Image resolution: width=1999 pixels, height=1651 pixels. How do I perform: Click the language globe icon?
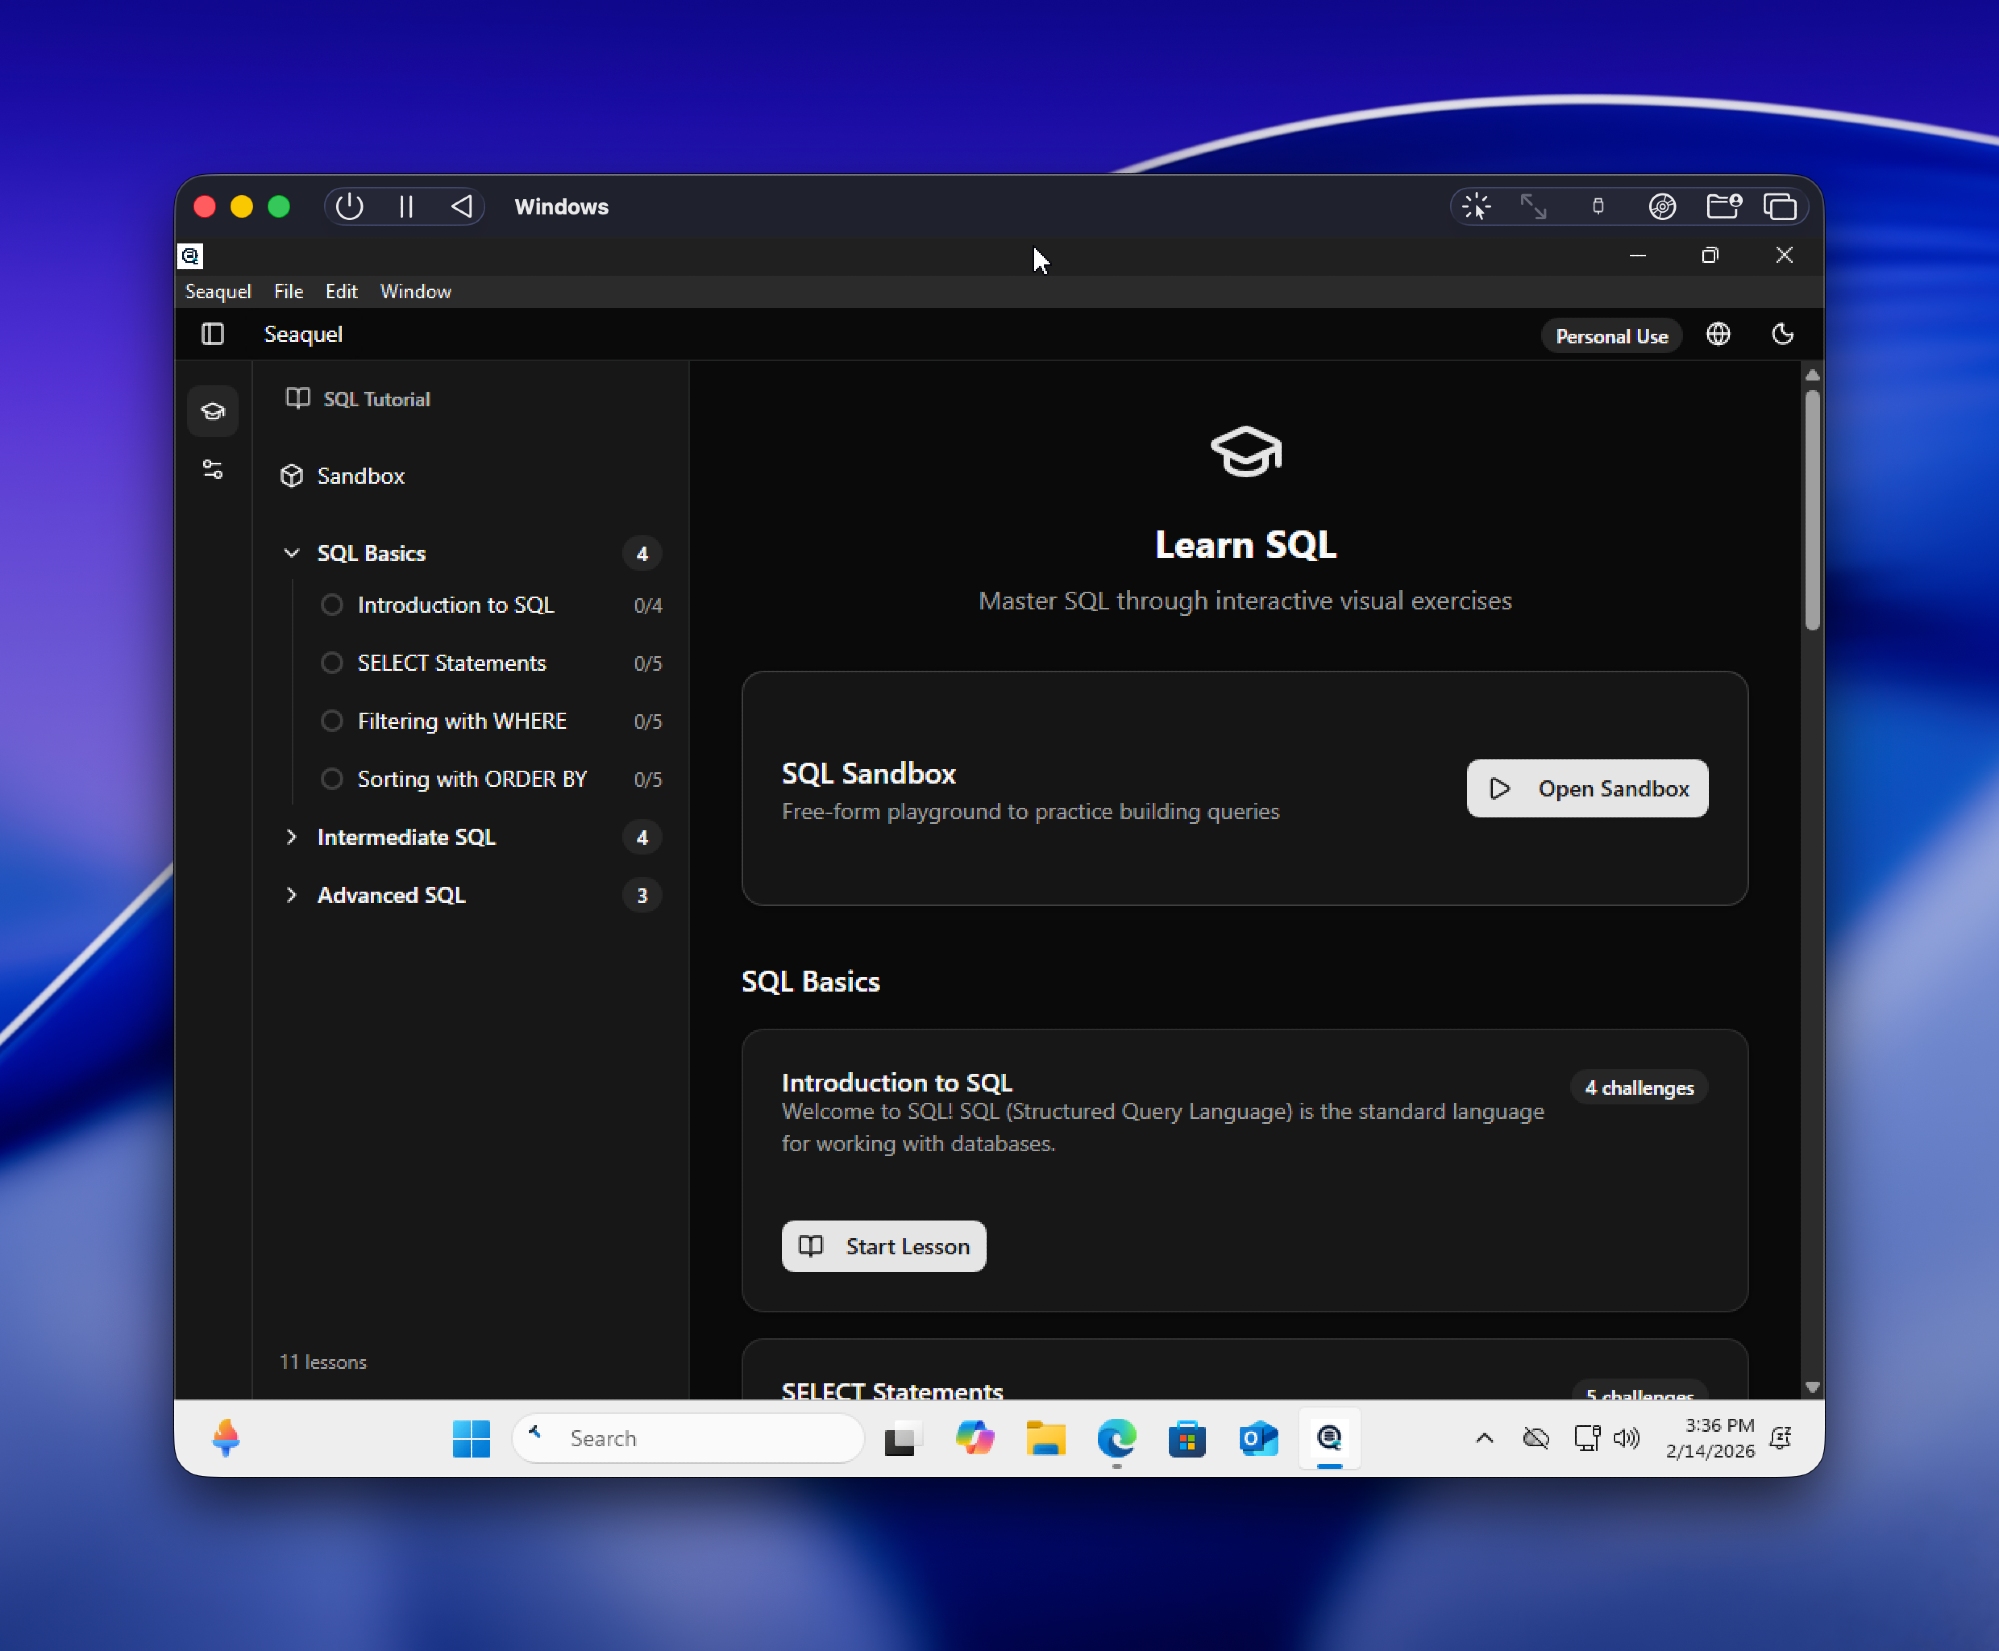[x=1718, y=334]
